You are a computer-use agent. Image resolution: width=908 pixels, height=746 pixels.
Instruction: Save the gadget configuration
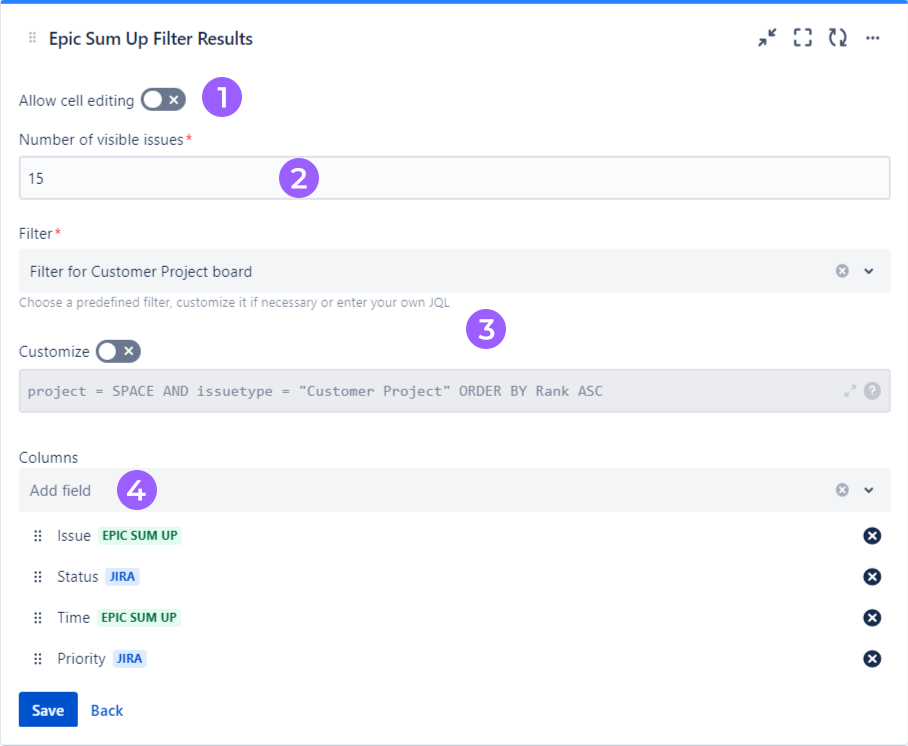pos(47,709)
